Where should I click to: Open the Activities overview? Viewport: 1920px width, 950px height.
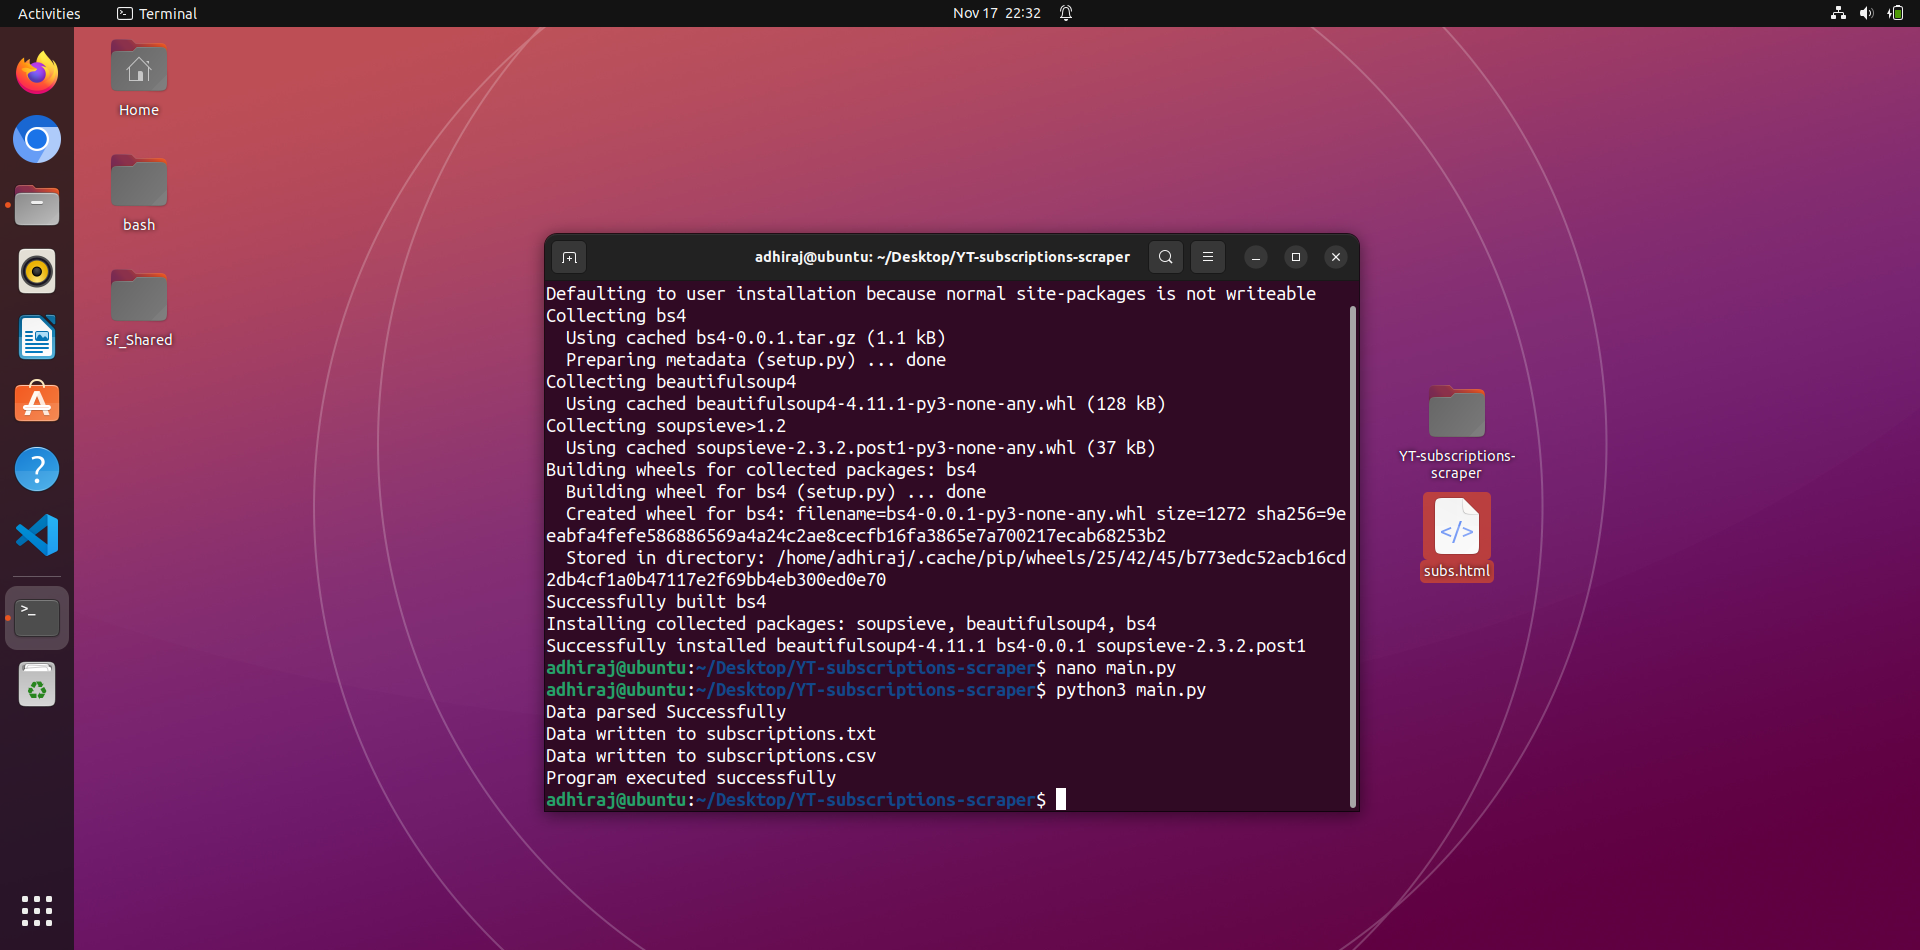click(48, 13)
